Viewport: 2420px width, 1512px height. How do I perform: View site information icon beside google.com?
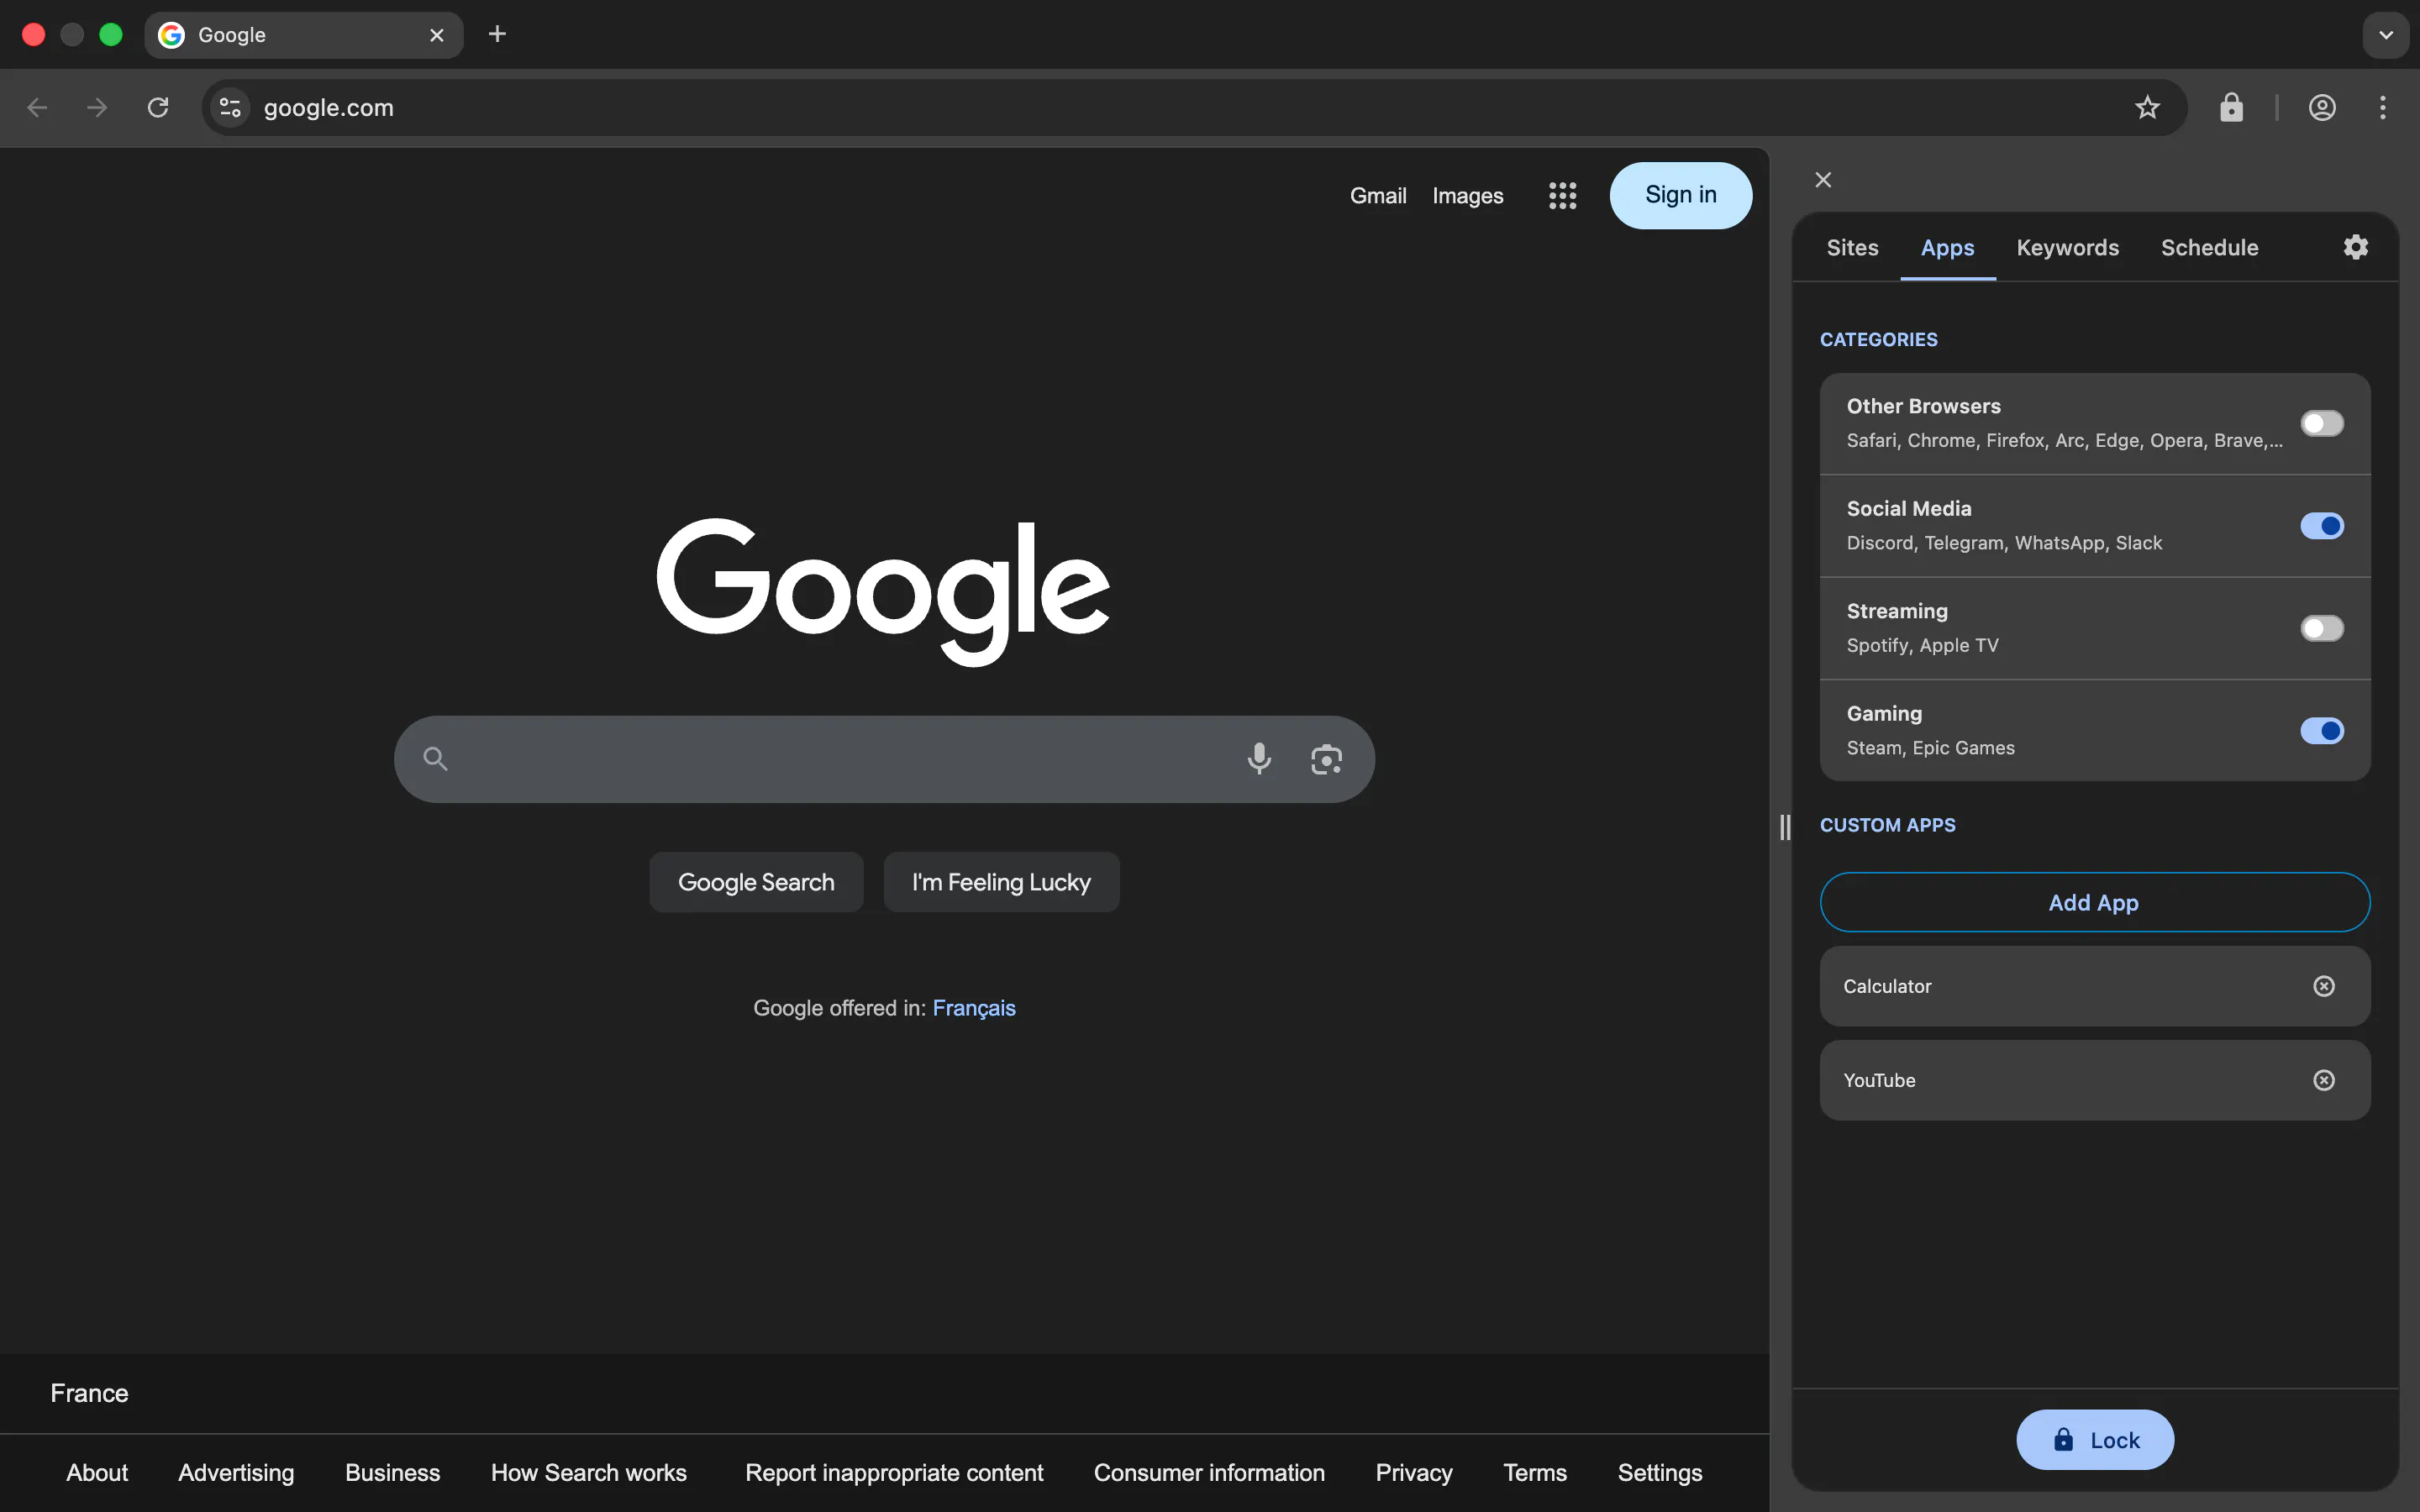click(230, 108)
